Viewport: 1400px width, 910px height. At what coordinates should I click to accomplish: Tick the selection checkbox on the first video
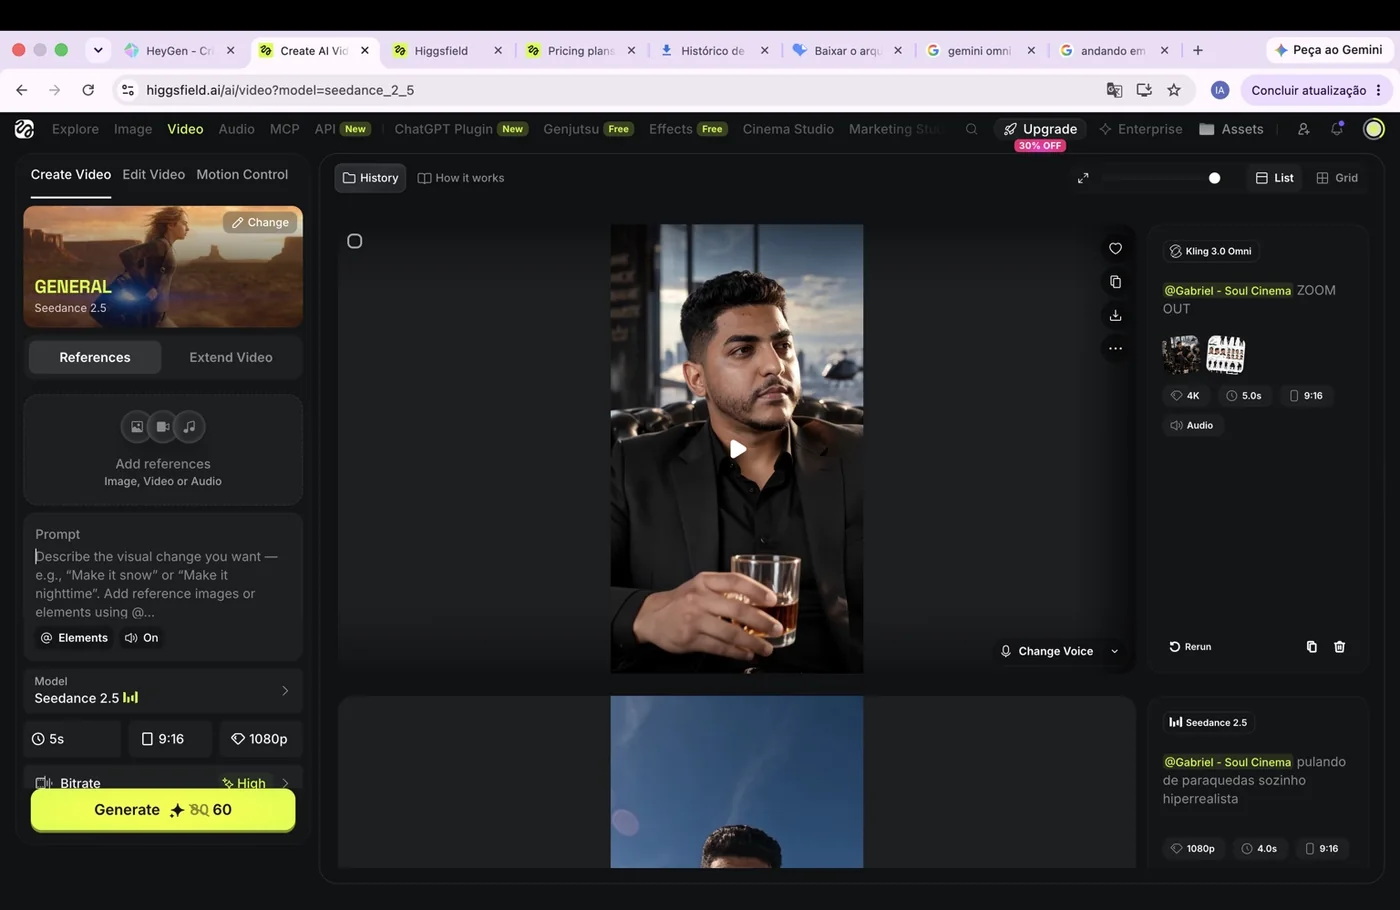coord(354,241)
